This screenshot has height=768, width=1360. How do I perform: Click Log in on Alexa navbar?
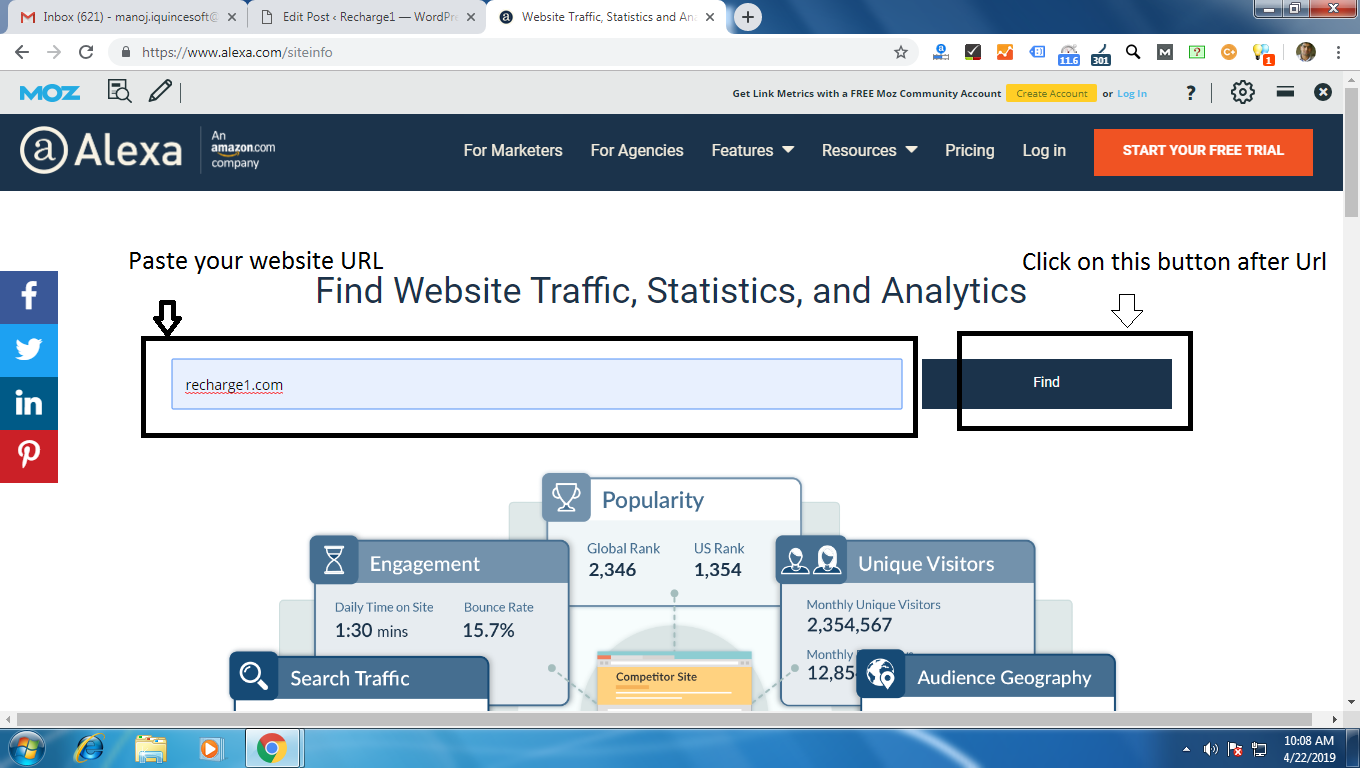pos(1044,150)
